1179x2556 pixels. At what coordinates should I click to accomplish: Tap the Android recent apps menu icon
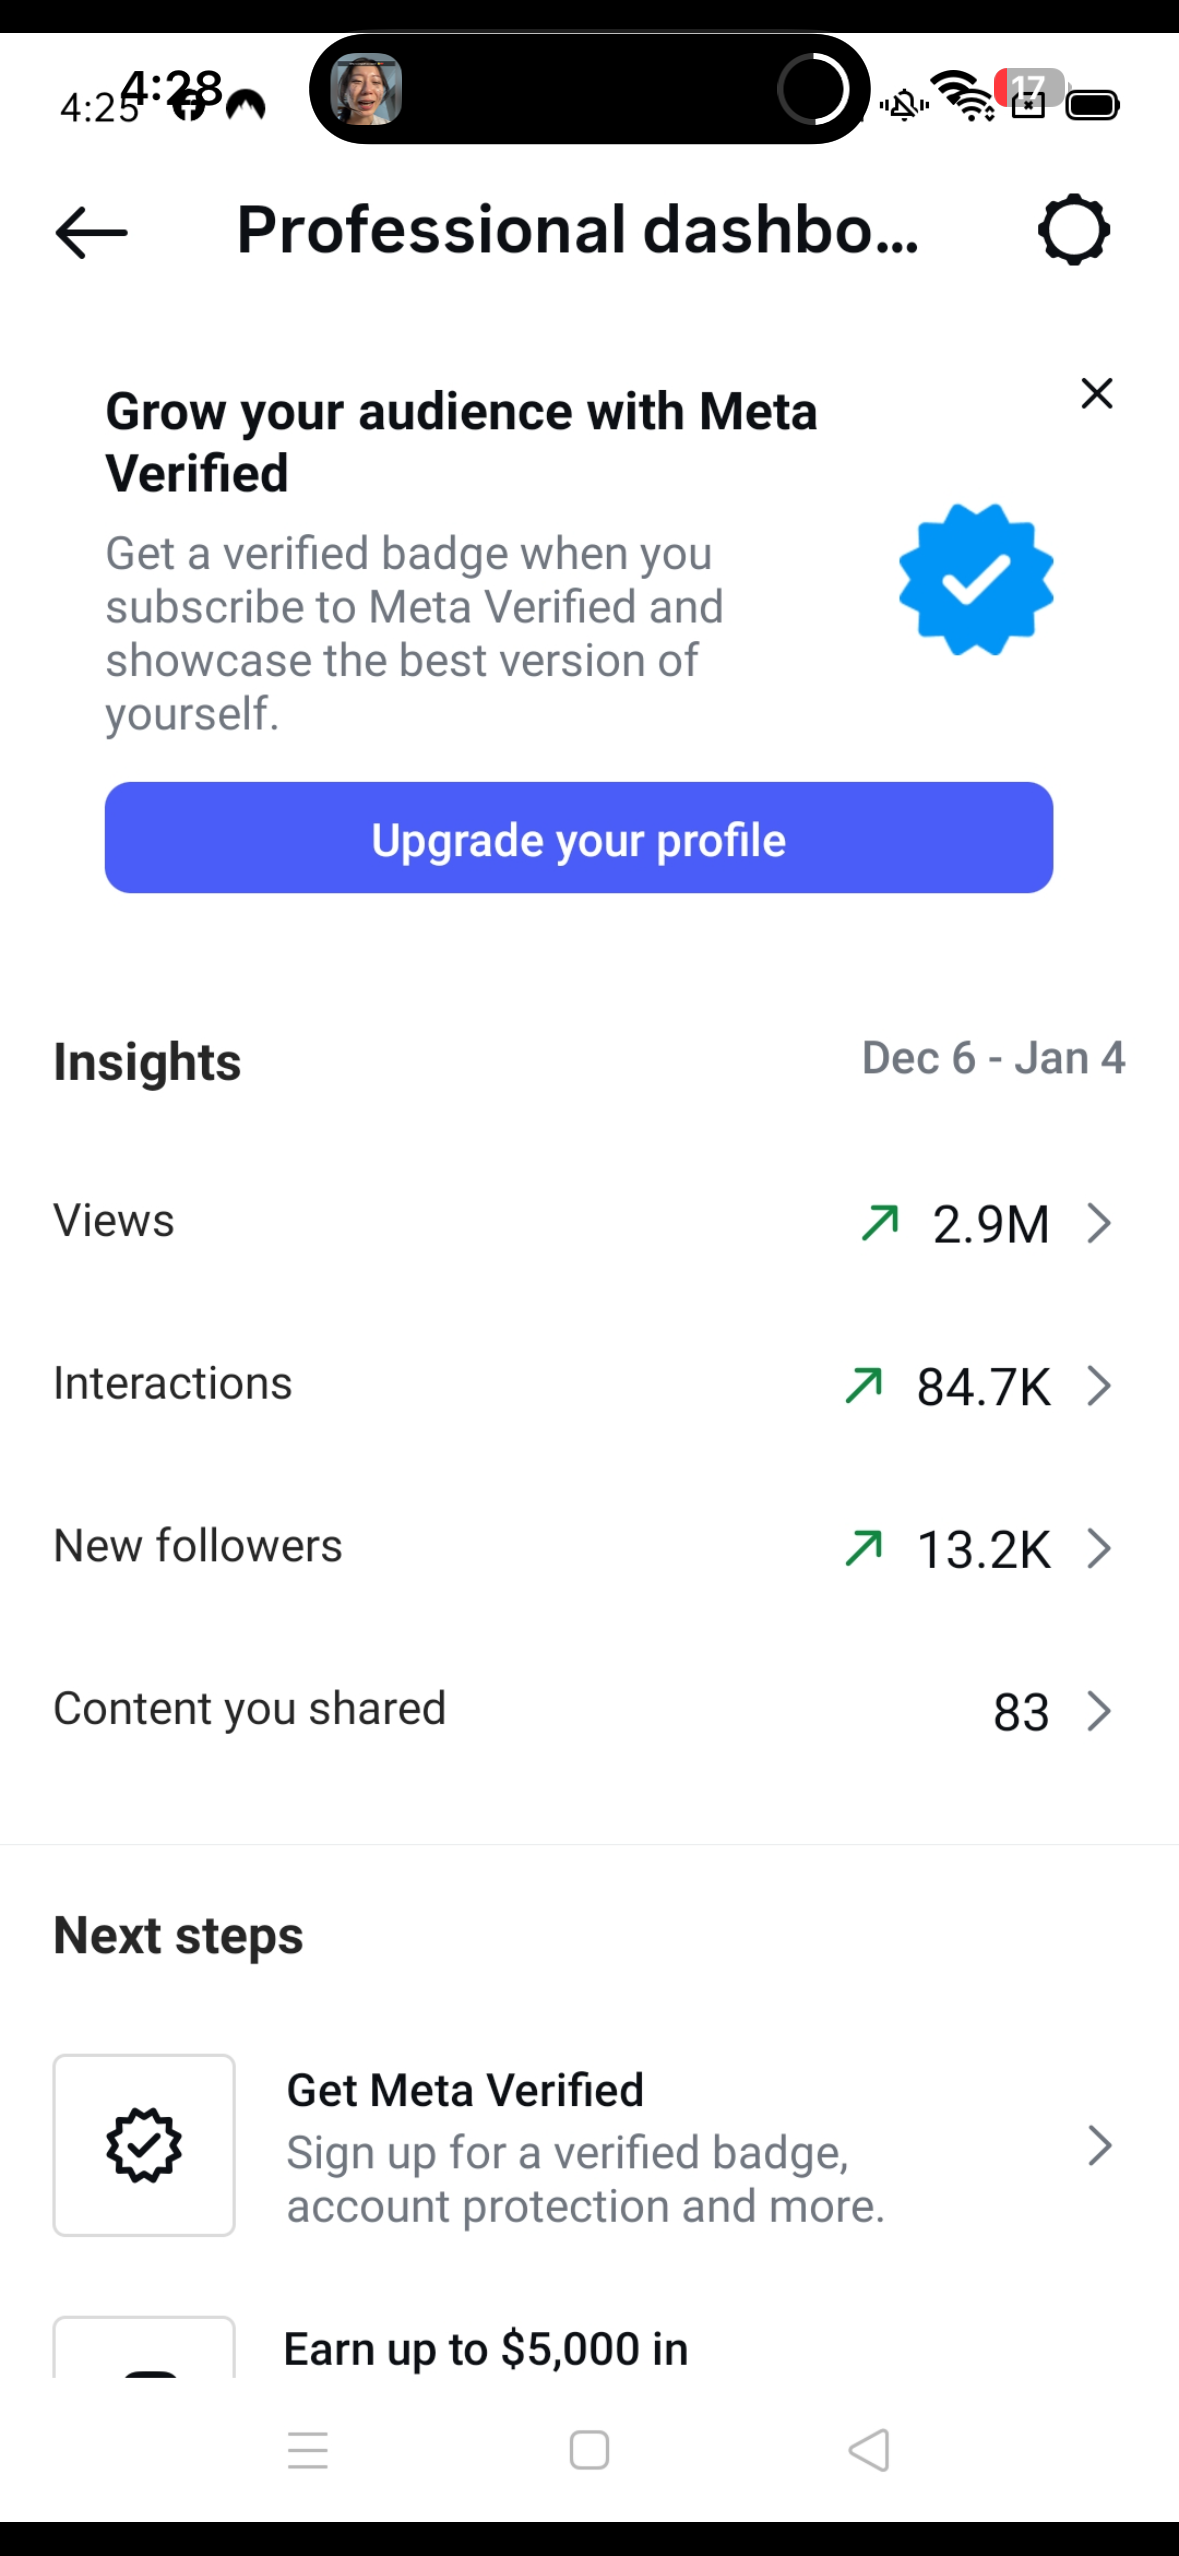[x=308, y=2450]
